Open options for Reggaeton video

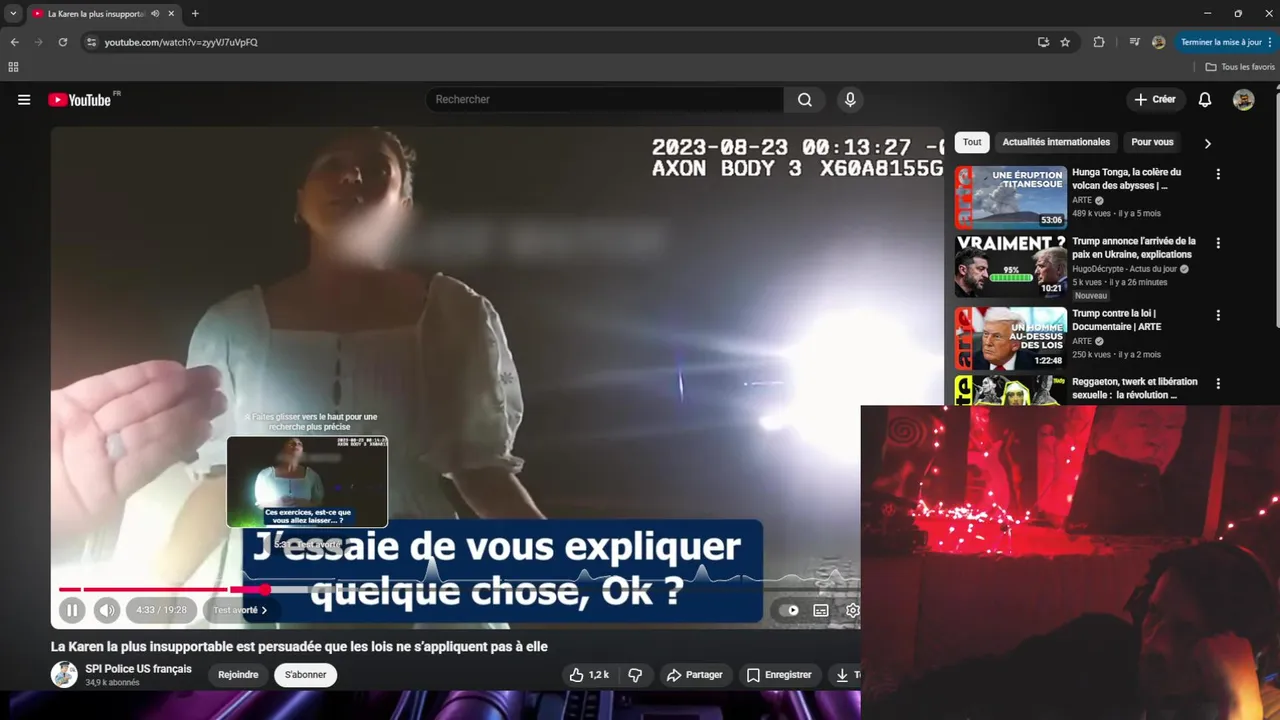click(x=1218, y=383)
